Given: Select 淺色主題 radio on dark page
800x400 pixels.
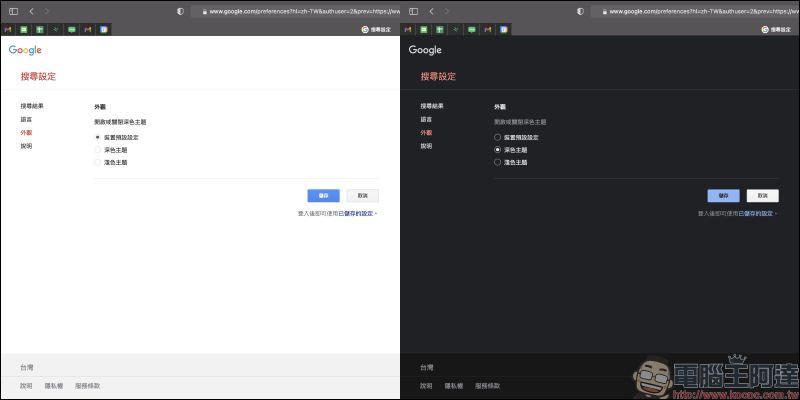Looking at the screenshot, I should [497, 162].
